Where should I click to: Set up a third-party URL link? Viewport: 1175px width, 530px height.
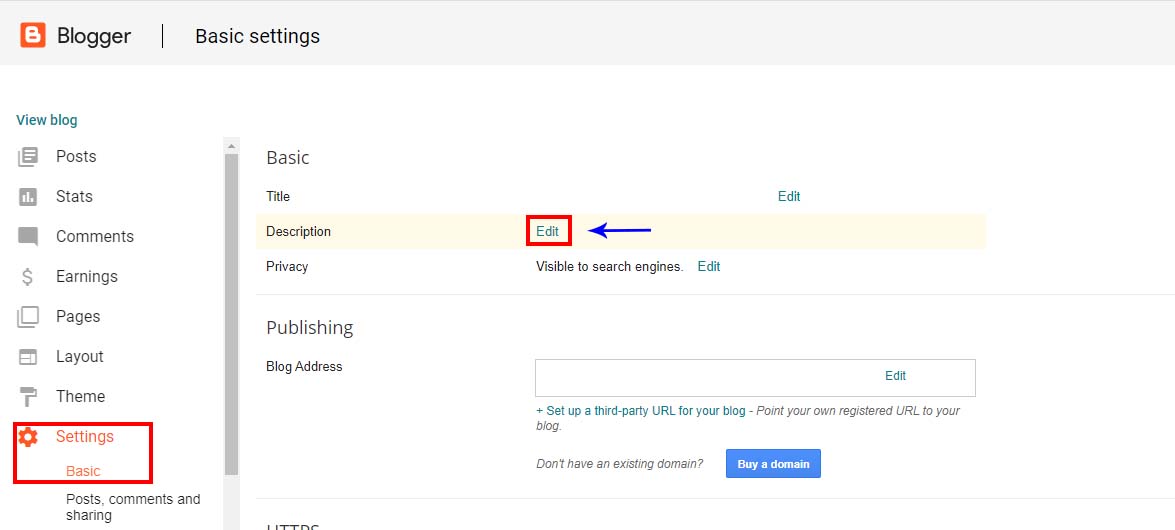641,411
